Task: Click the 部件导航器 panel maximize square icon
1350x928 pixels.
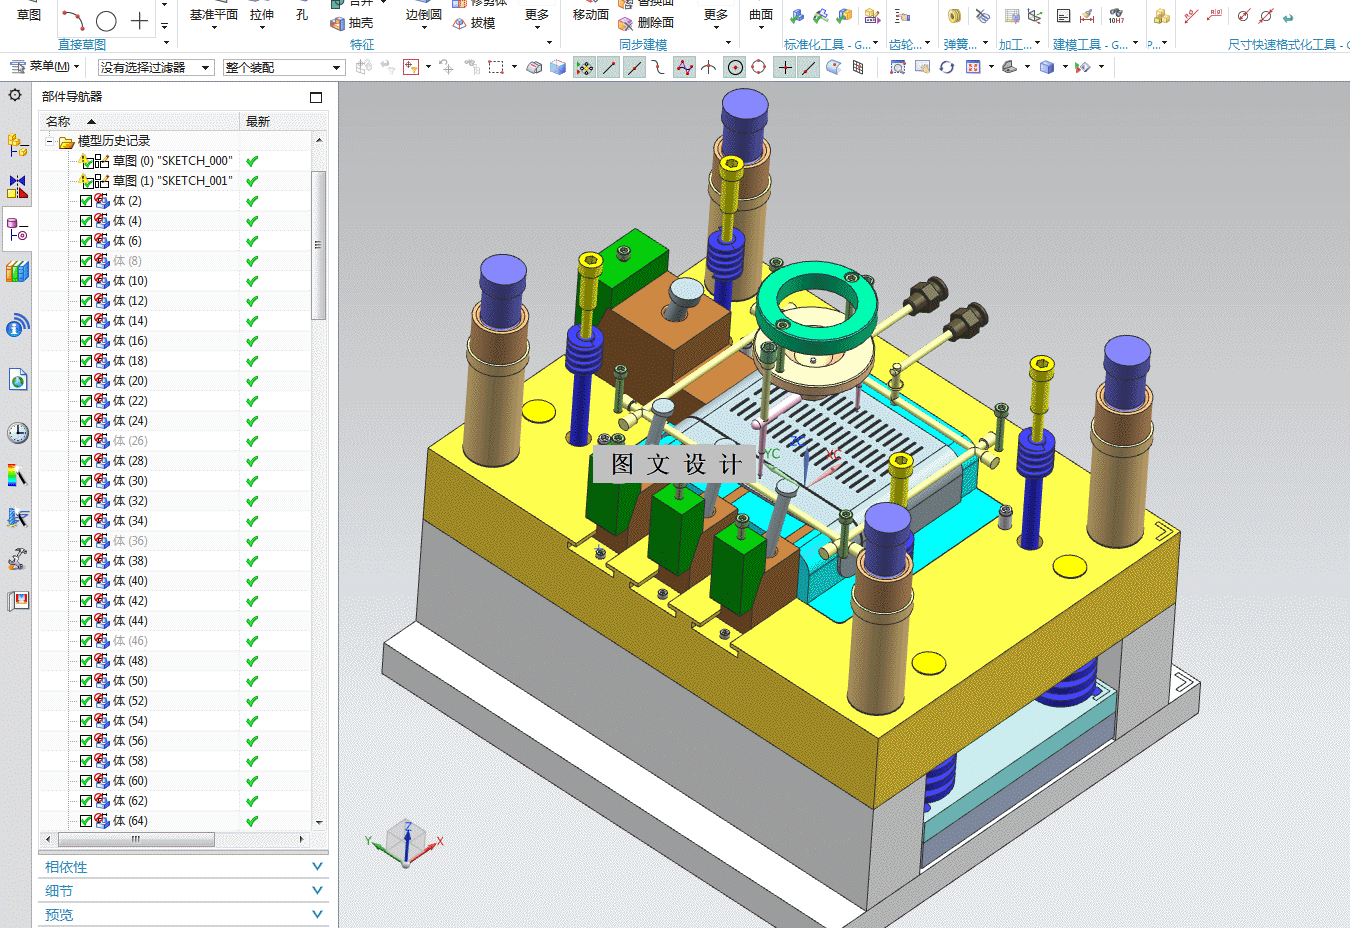Action: click(x=316, y=97)
